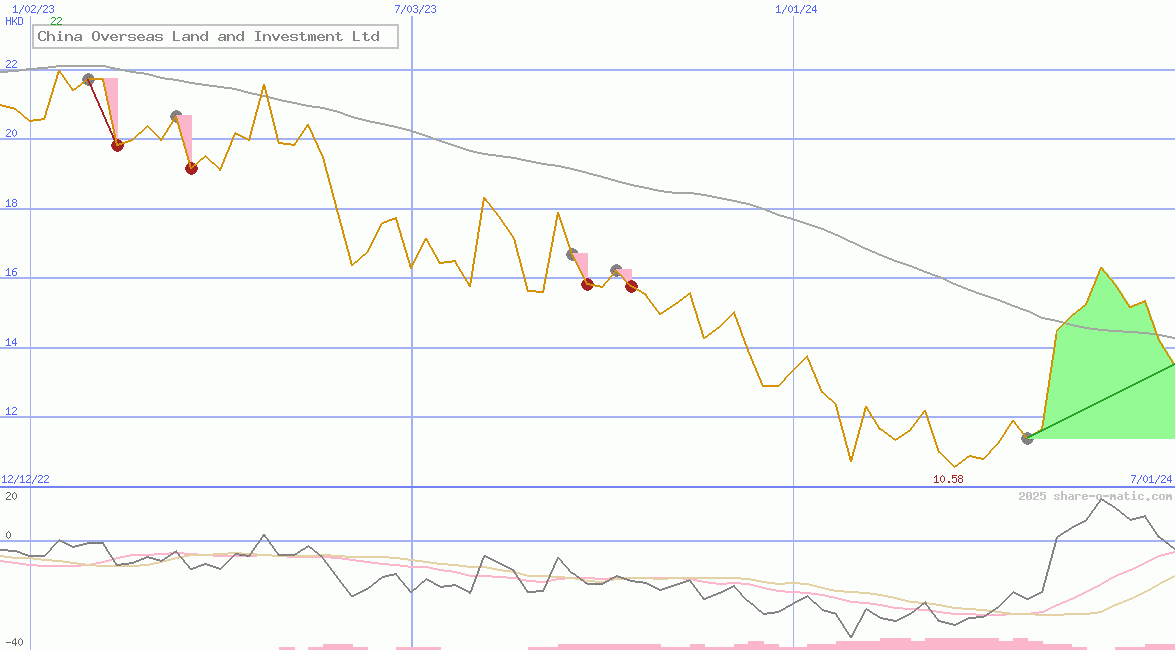Click the third red exit marker below 16 HKD
This screenshot has width=1175, height=650.
(587, 284)
